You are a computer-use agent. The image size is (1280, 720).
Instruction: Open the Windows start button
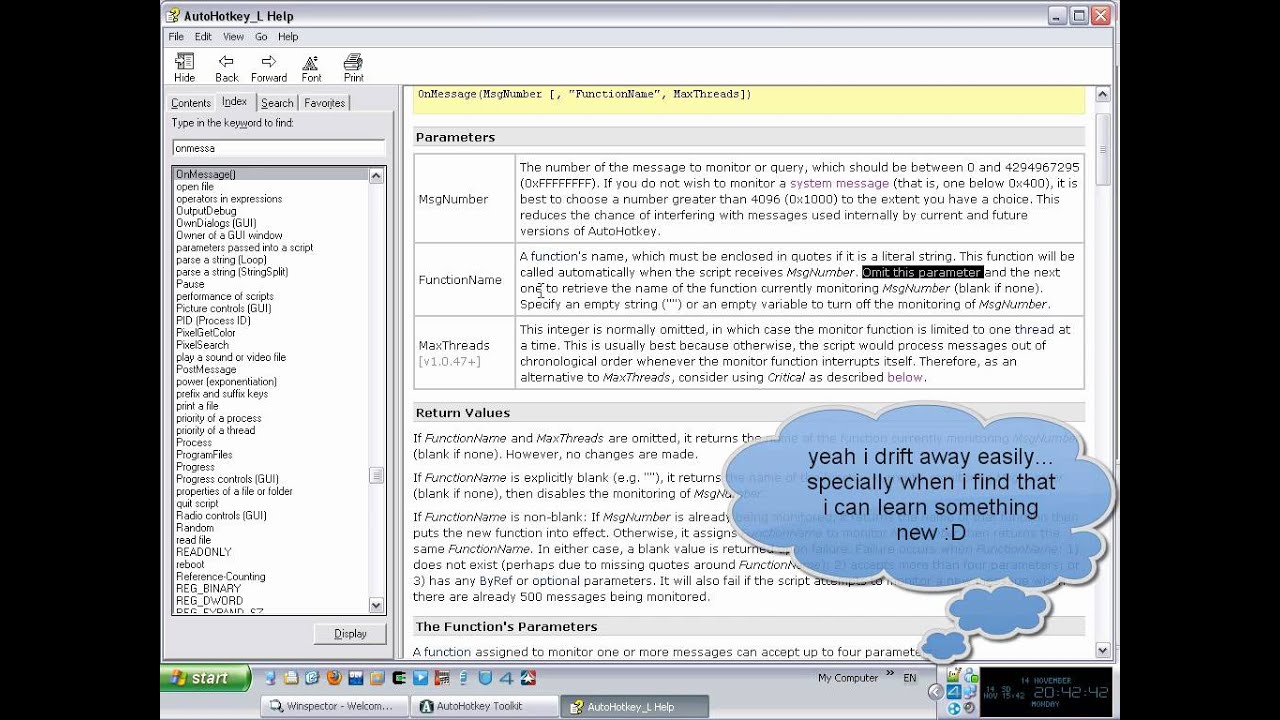pos(205,678)
